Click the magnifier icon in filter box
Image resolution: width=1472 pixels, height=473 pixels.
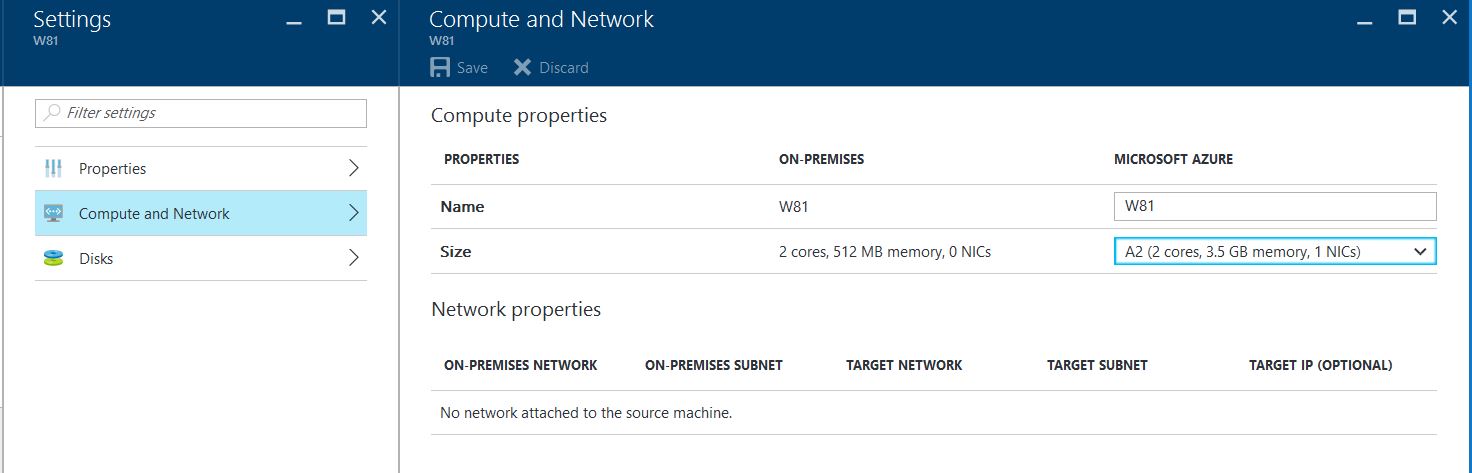[52, 113]
